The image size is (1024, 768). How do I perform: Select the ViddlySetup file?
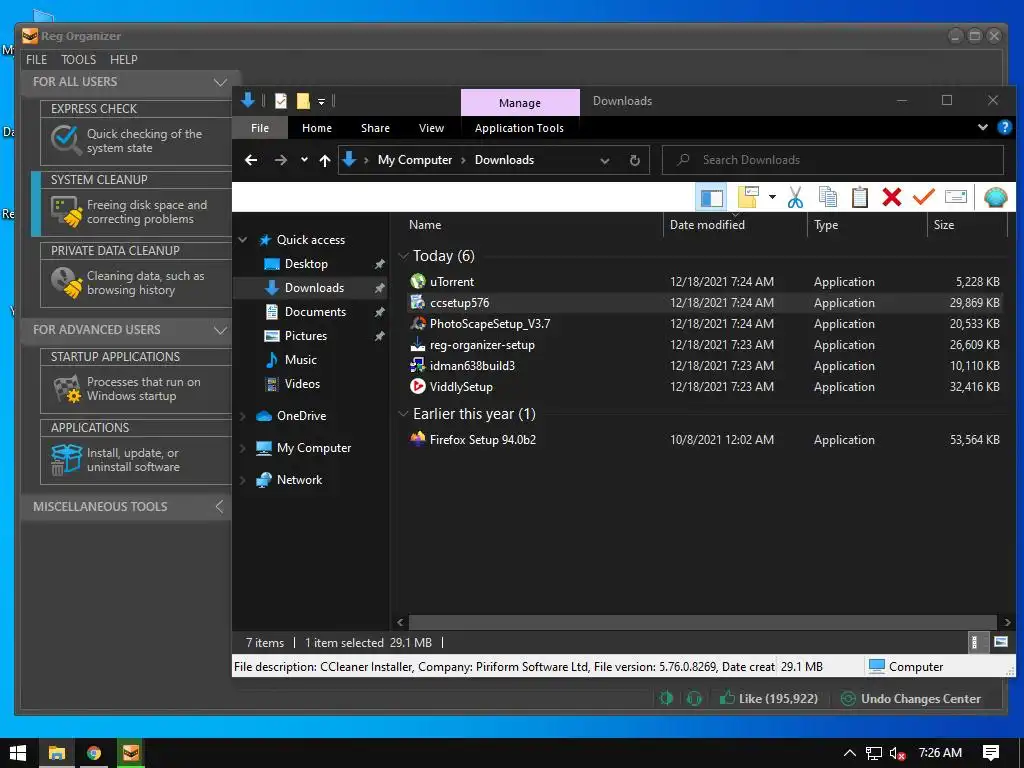(704, 386)
